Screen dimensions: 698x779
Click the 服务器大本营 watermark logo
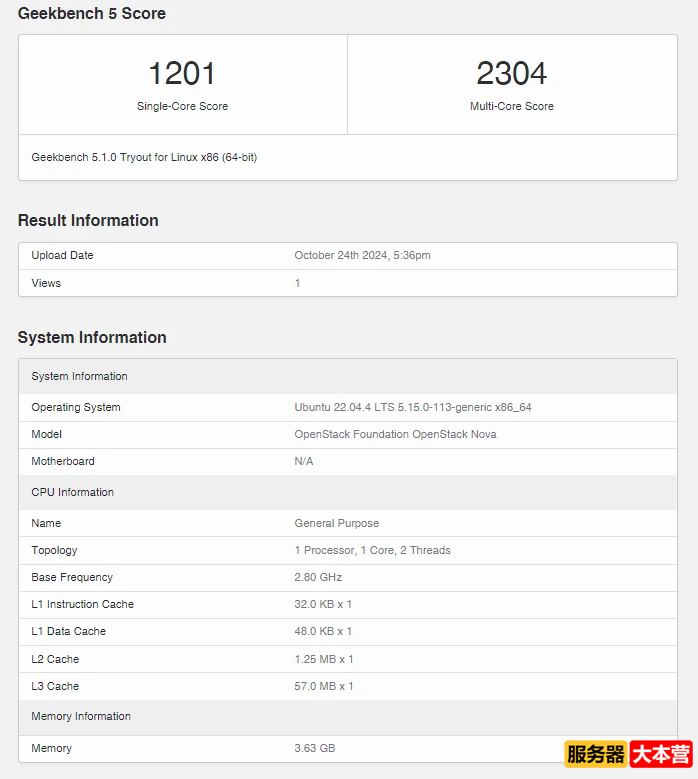pos(628,754)
